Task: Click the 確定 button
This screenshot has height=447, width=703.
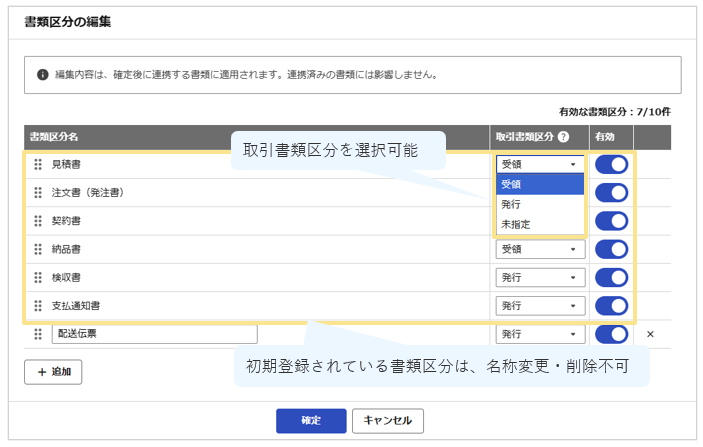Action: coord(311,421)
